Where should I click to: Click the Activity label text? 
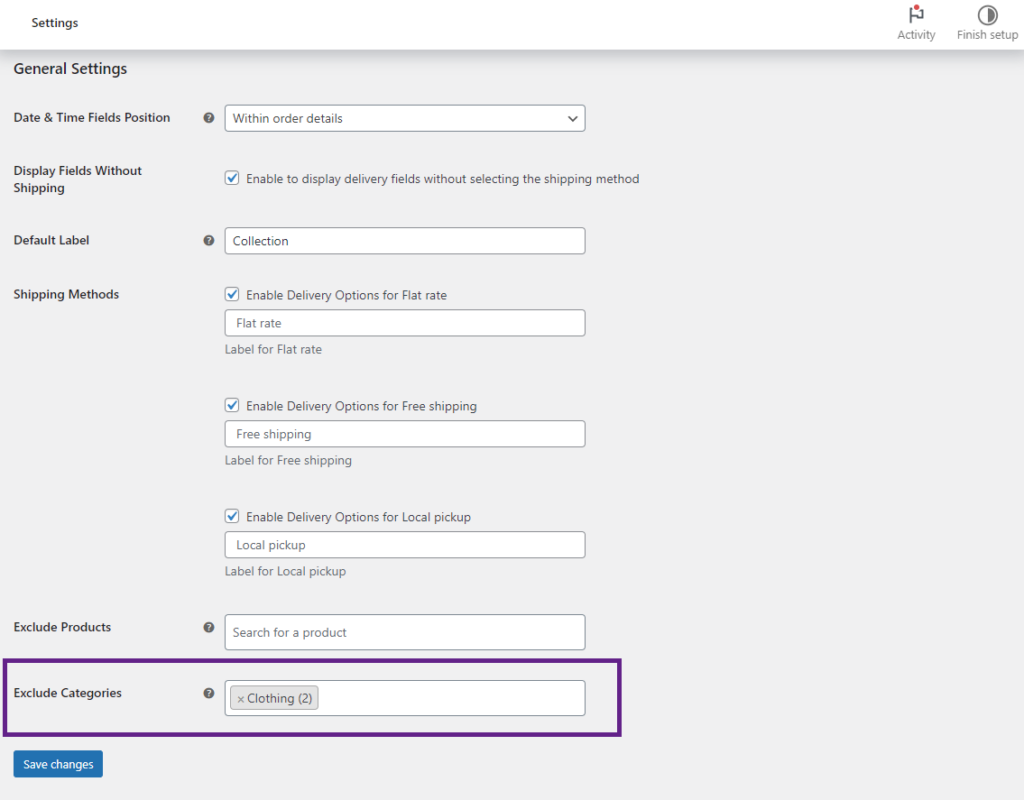(x=916, y=35)
